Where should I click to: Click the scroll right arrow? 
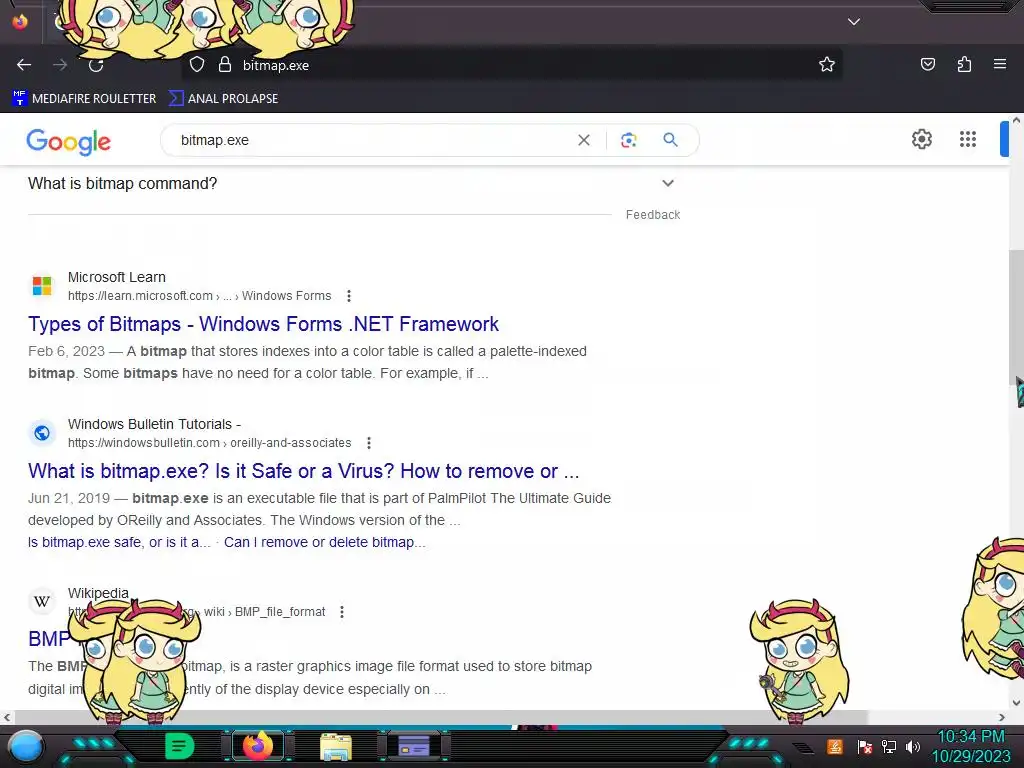click(1002, 717)
